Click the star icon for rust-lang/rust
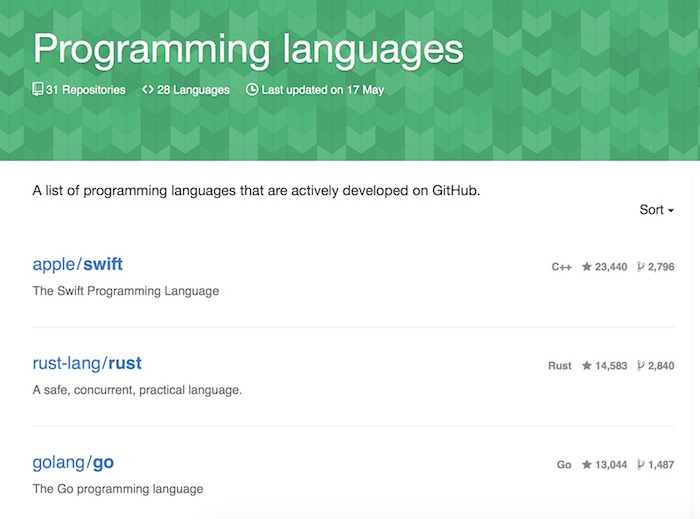Image resolution: width=700 pixels, height=519 pixels. (x=587, y=366)
